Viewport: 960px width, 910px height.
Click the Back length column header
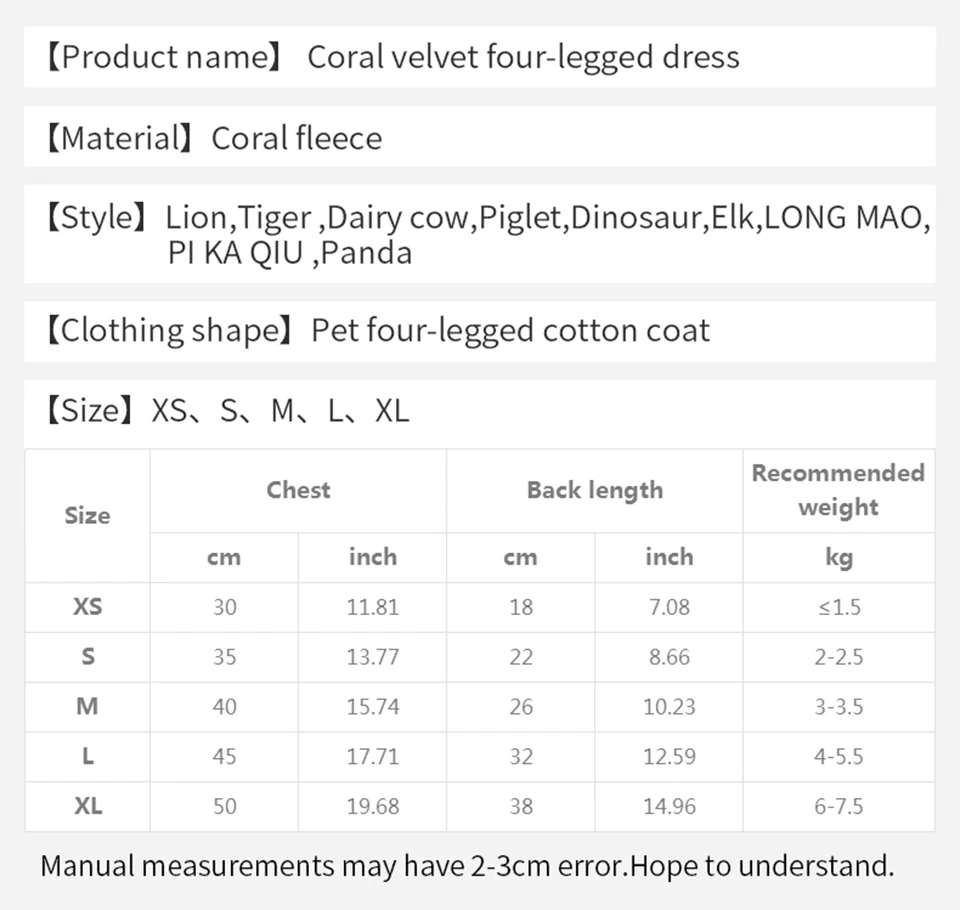pyautogui.click(x=594, y=491)
